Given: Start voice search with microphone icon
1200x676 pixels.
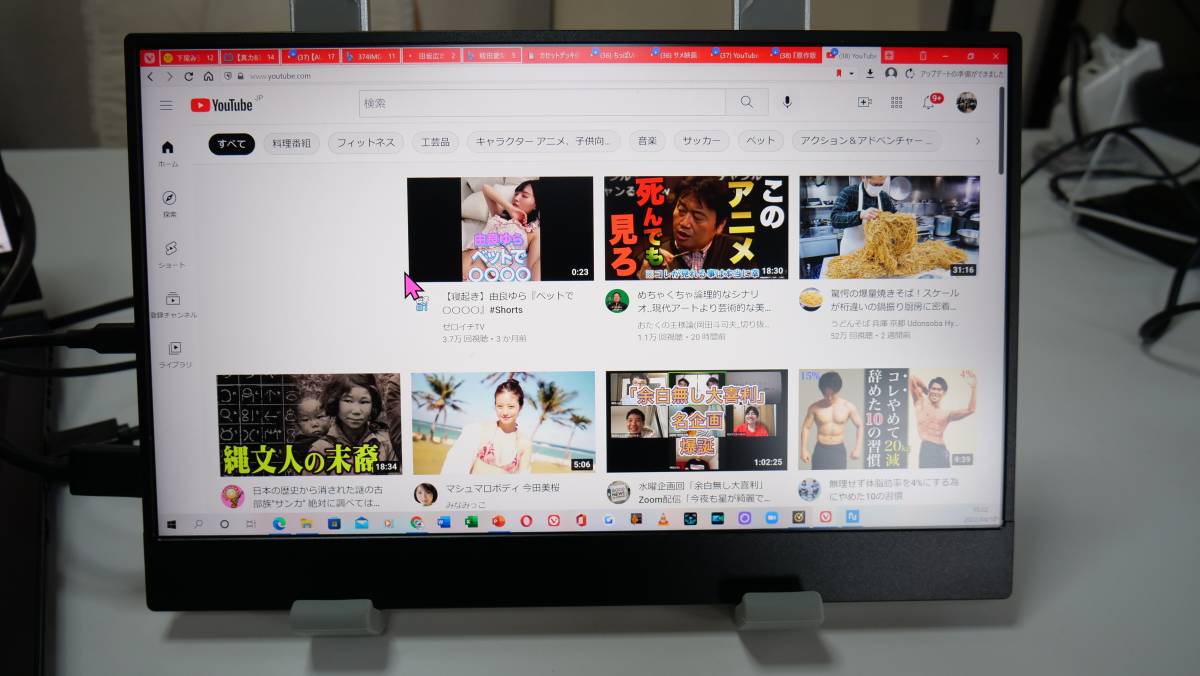Looking at the screenshot, I should [787, 102].
